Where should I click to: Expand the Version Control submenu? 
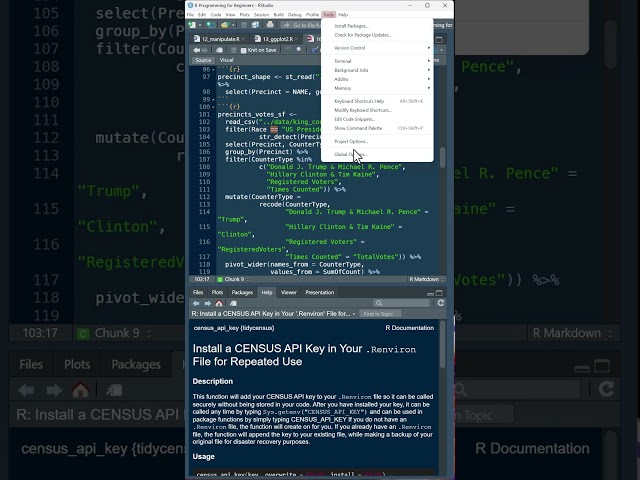tap(377, 48)
